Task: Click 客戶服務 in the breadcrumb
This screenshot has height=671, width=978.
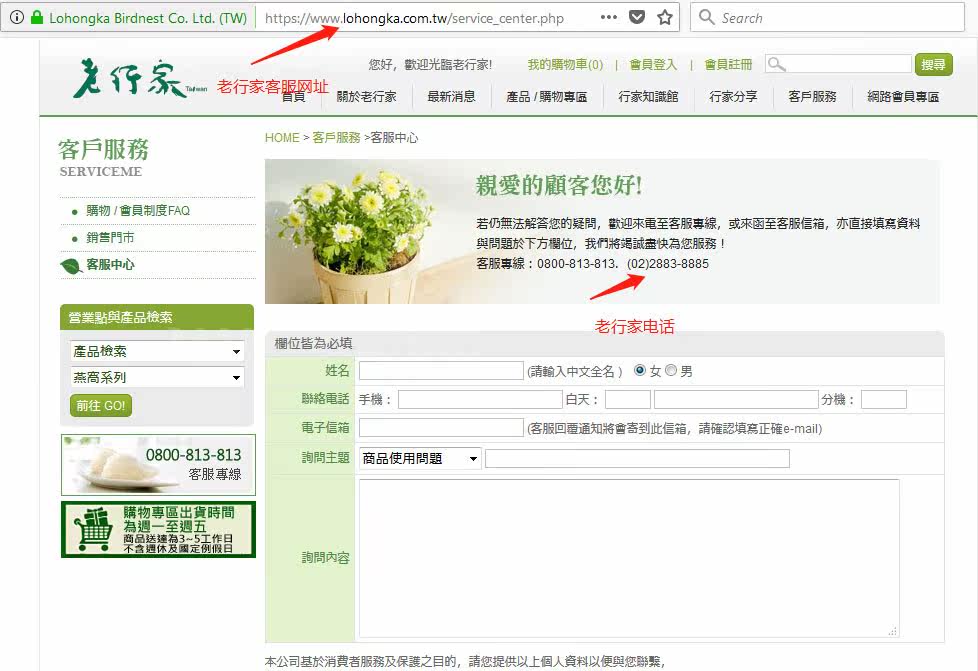Action: pyautogui.click(x=336, y=138)
